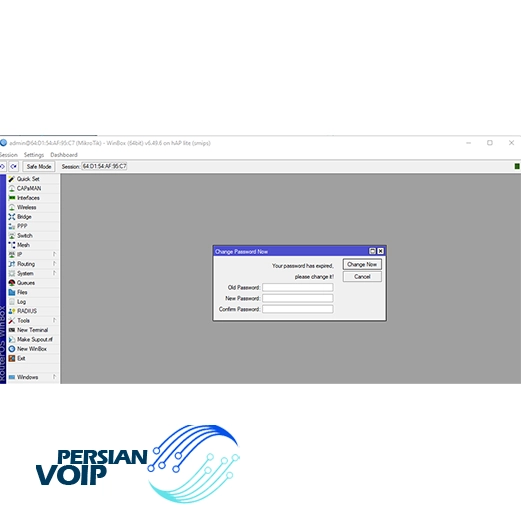The width and height of the screenshot is (521, 519).
Task: Open the Dashboard menu
Action: point(64,155)
